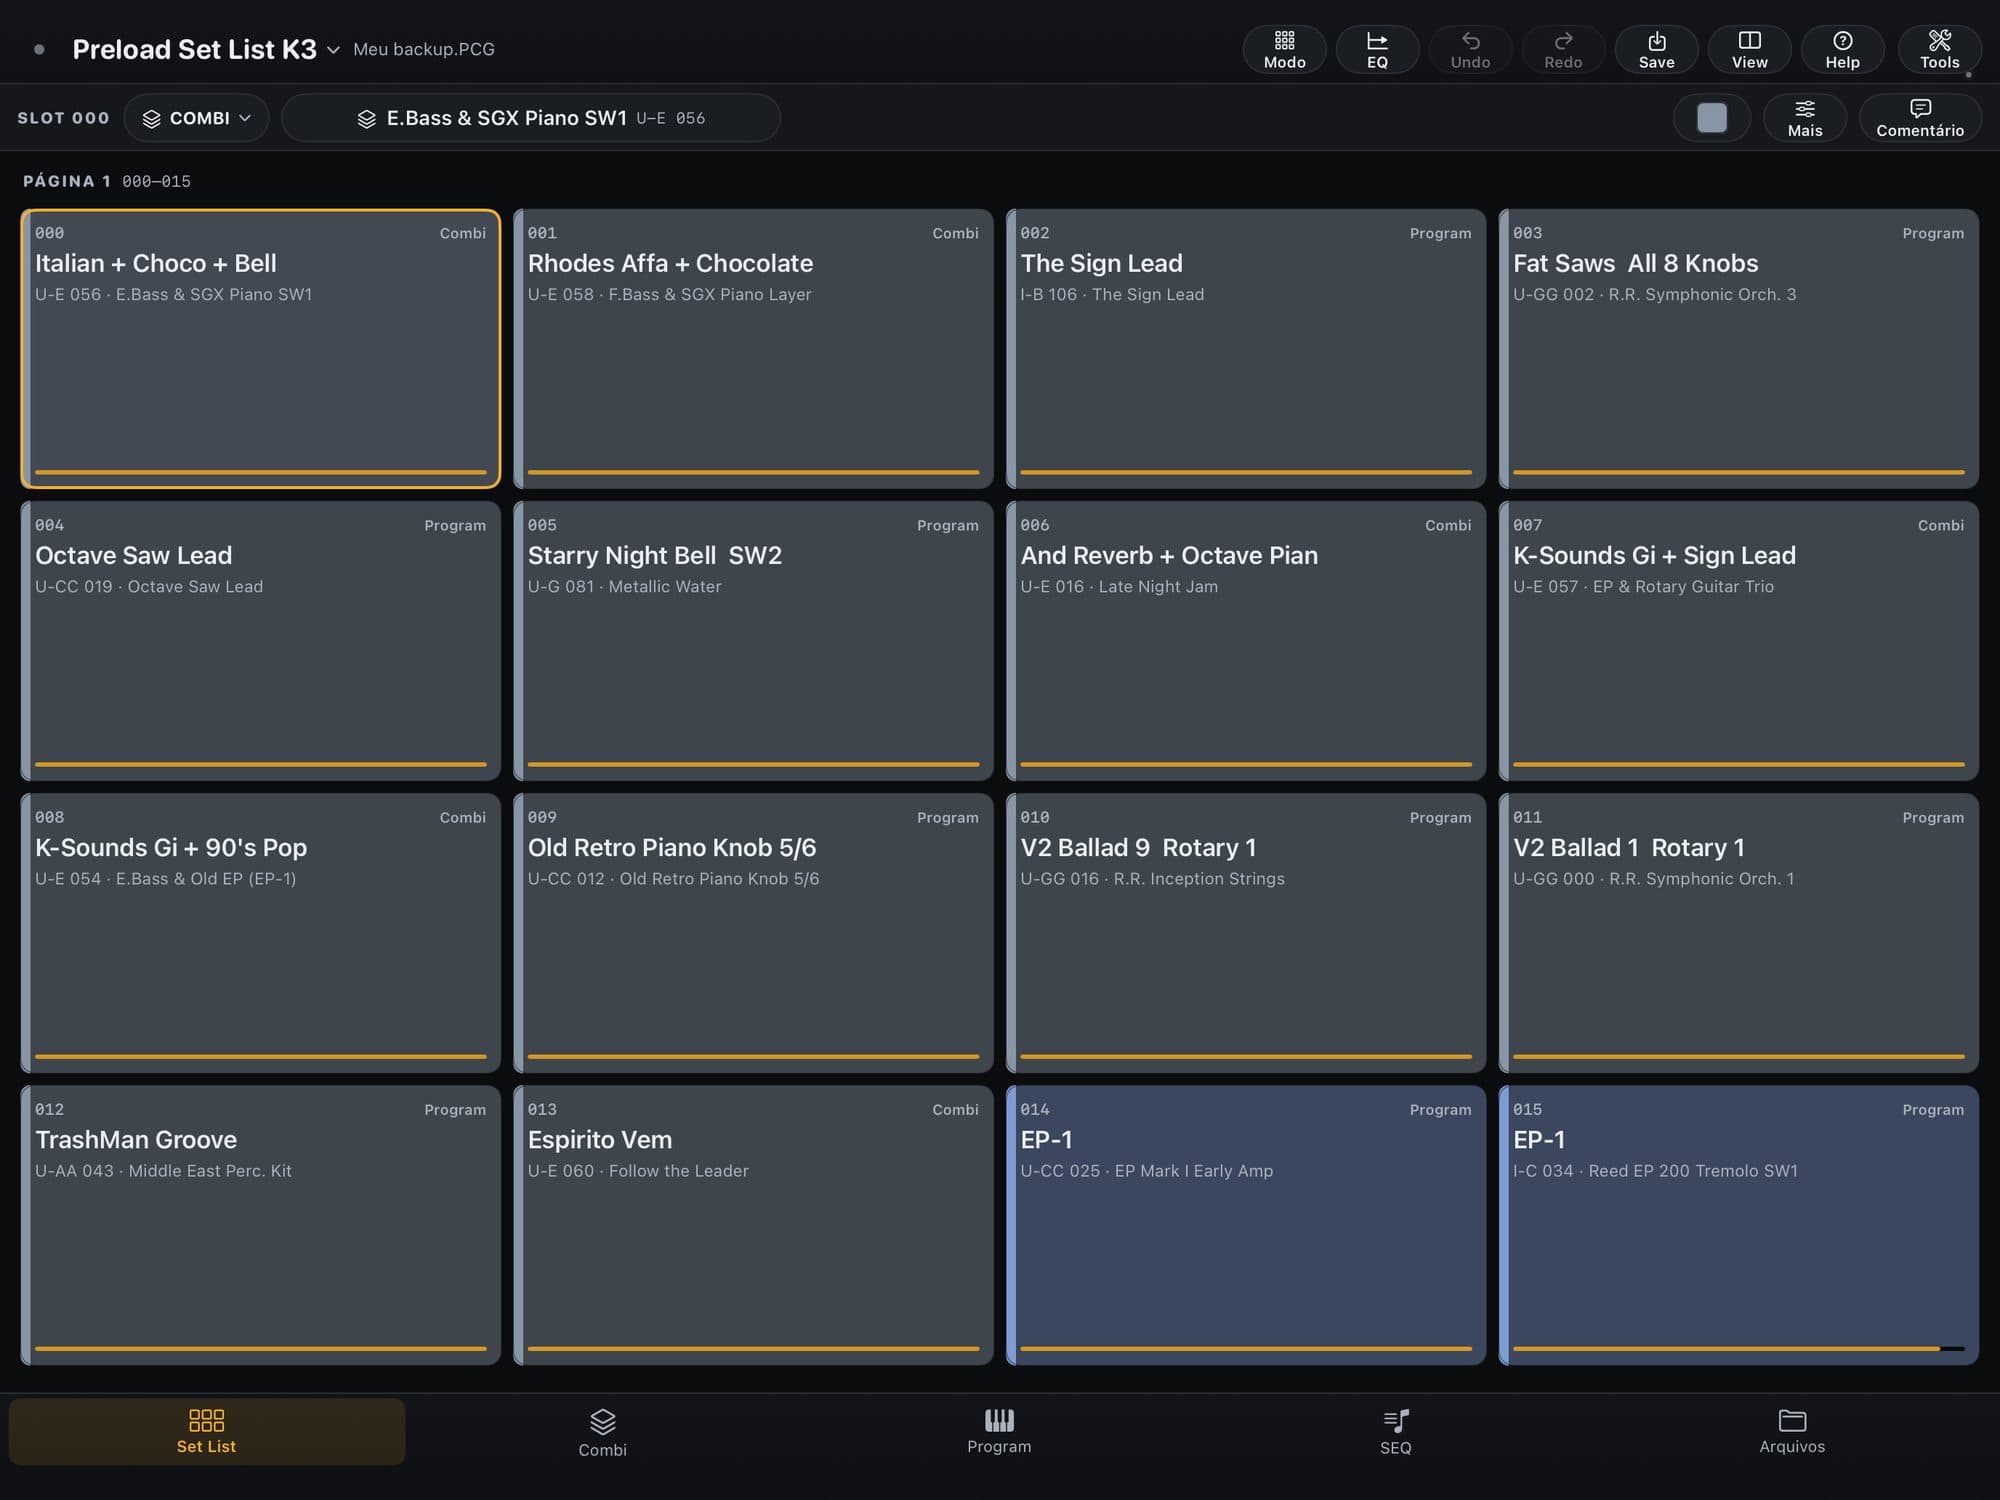Click the PÁGINA 1 000–015 heading
Image resolution: width=2000 pixels, height=1500 pixels.
coord(107,181)
